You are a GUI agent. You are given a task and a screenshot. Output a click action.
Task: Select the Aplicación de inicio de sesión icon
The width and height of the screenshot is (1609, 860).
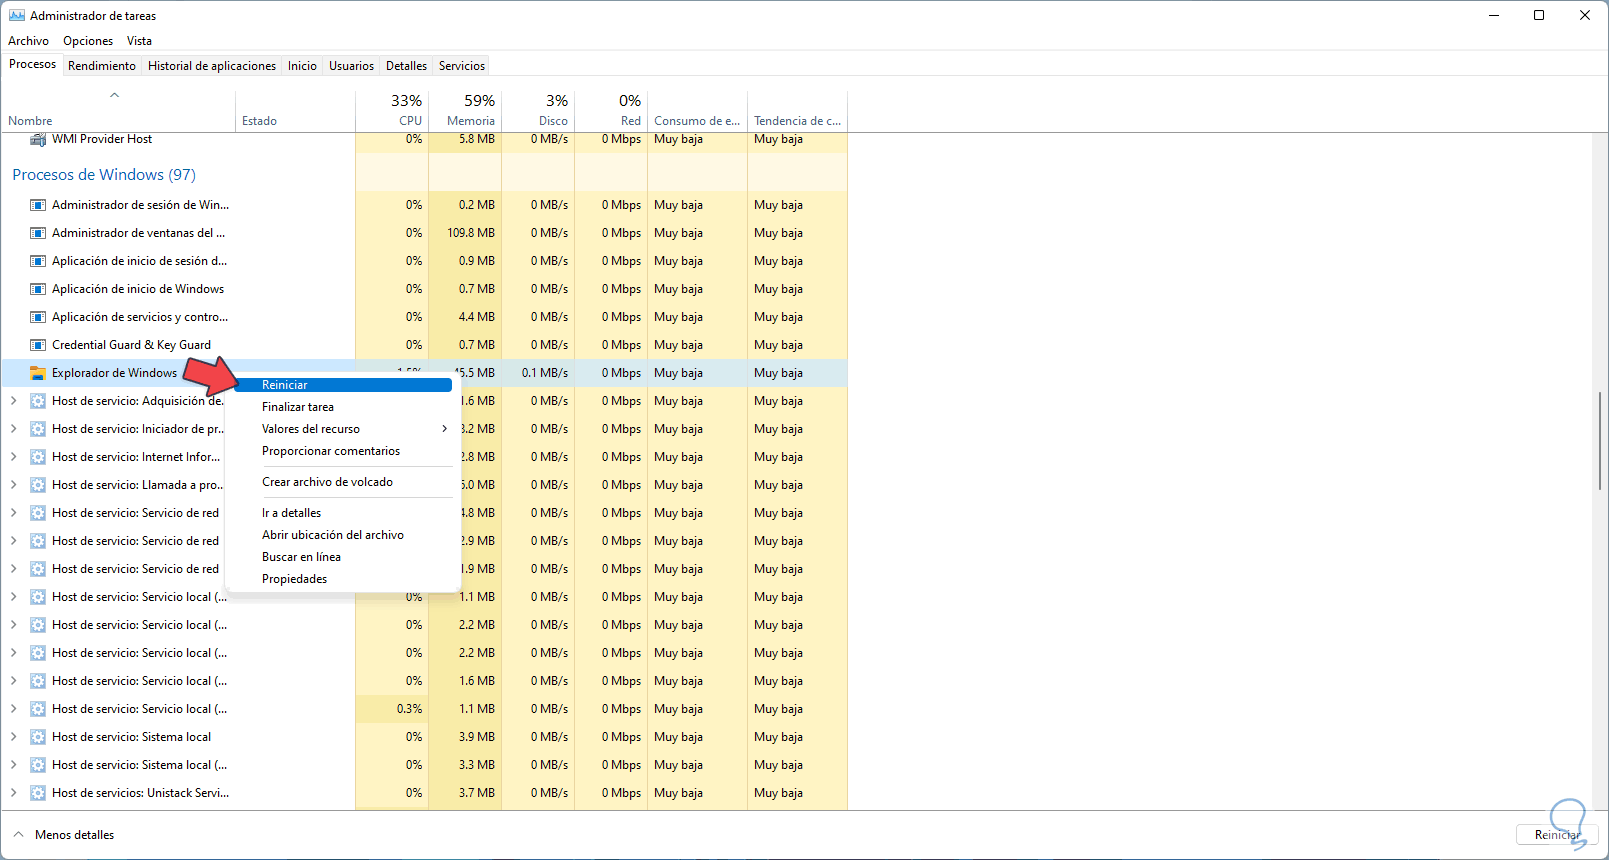coord(38,261)
